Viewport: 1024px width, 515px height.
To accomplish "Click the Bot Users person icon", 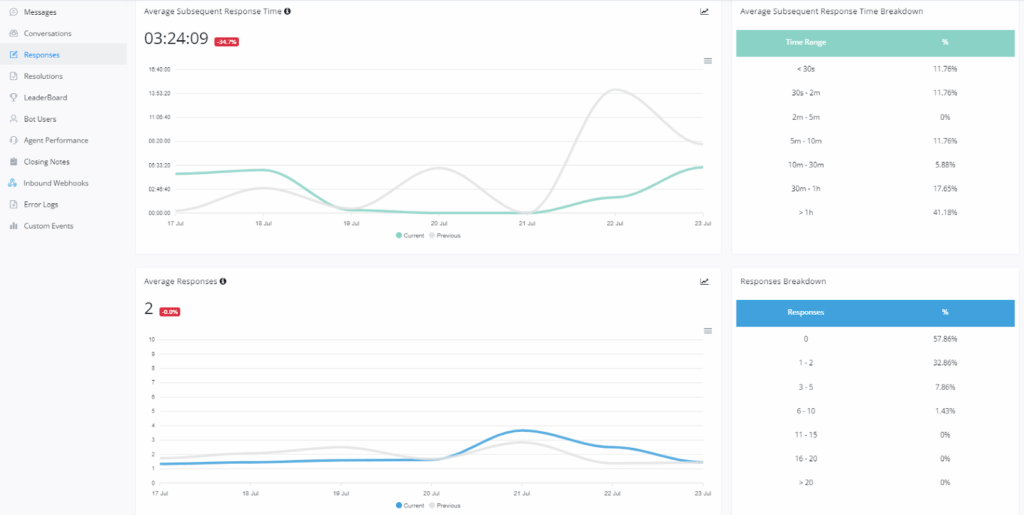I will pos(13,119).
